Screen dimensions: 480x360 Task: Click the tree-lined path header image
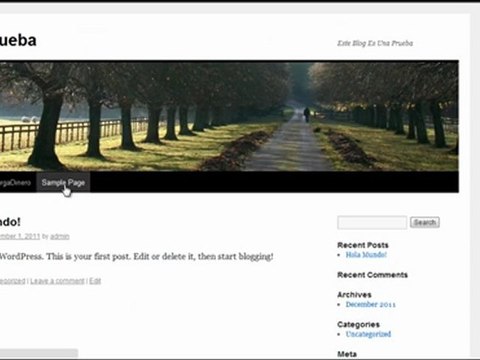point(229,116)
